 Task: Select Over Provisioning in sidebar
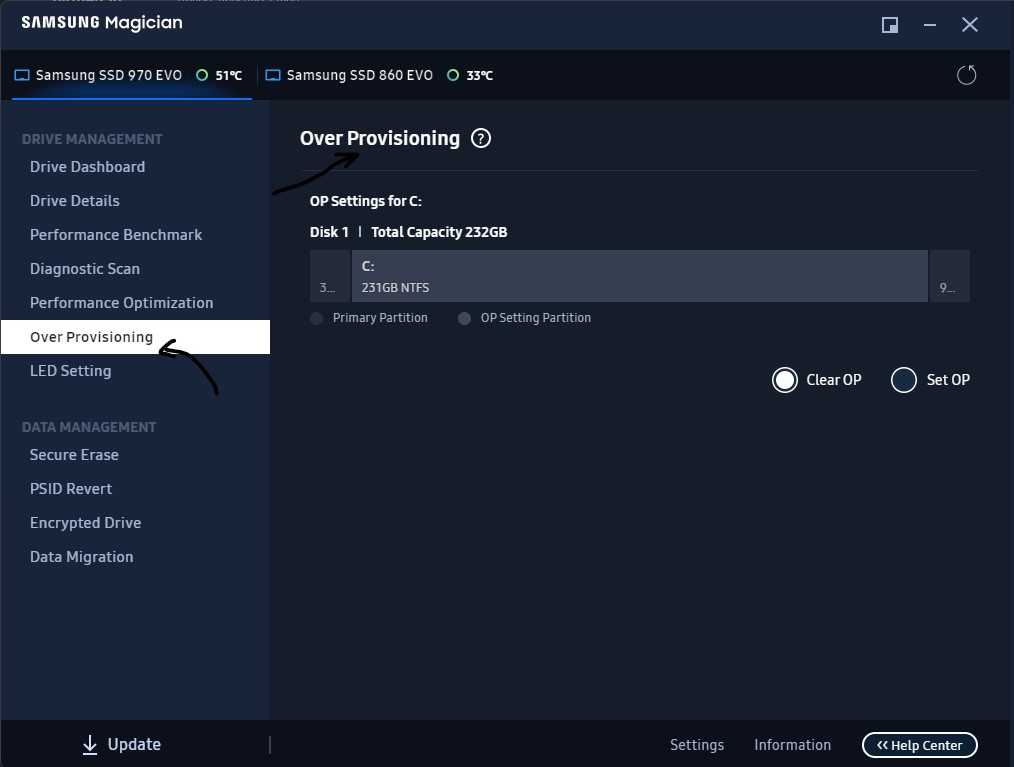135,337
